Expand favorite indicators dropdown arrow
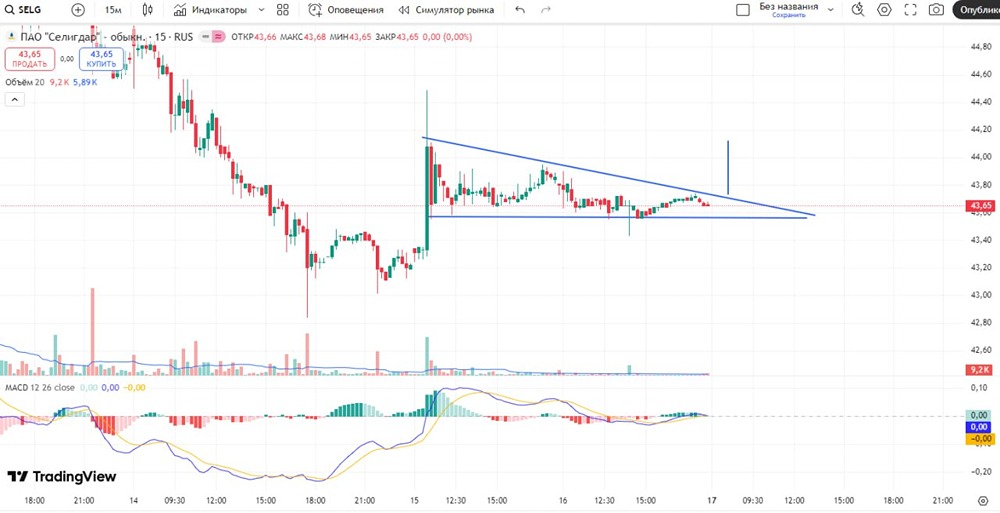1000x513 pixels. coord(261,10)
